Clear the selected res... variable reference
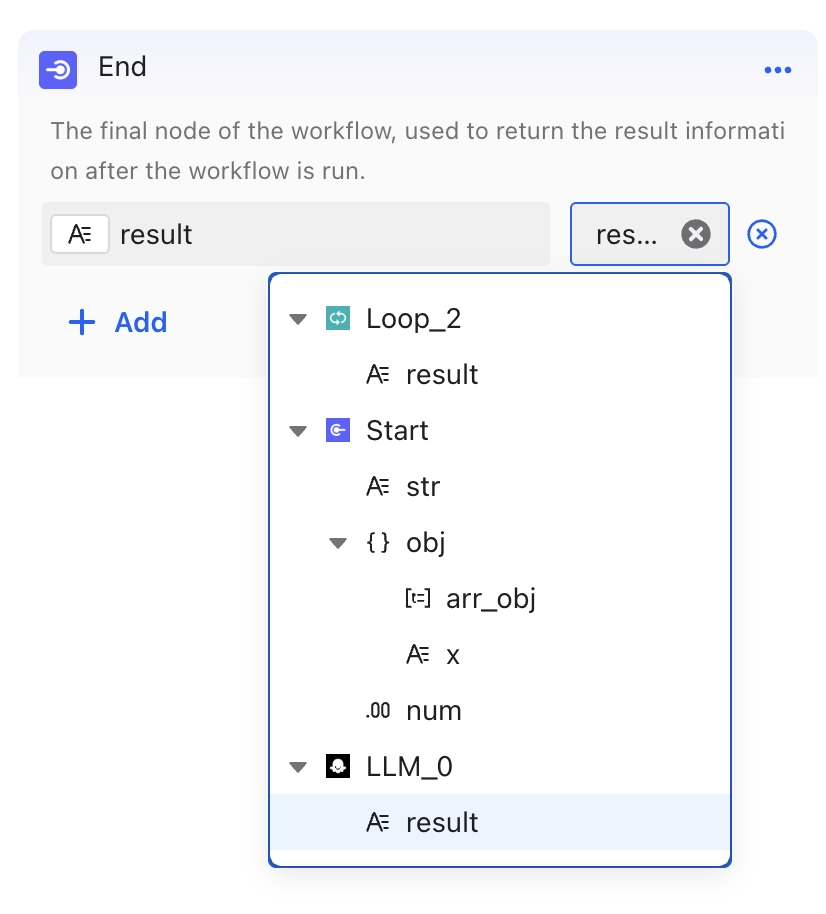826x914 pixels. click(x=696, y=234)
